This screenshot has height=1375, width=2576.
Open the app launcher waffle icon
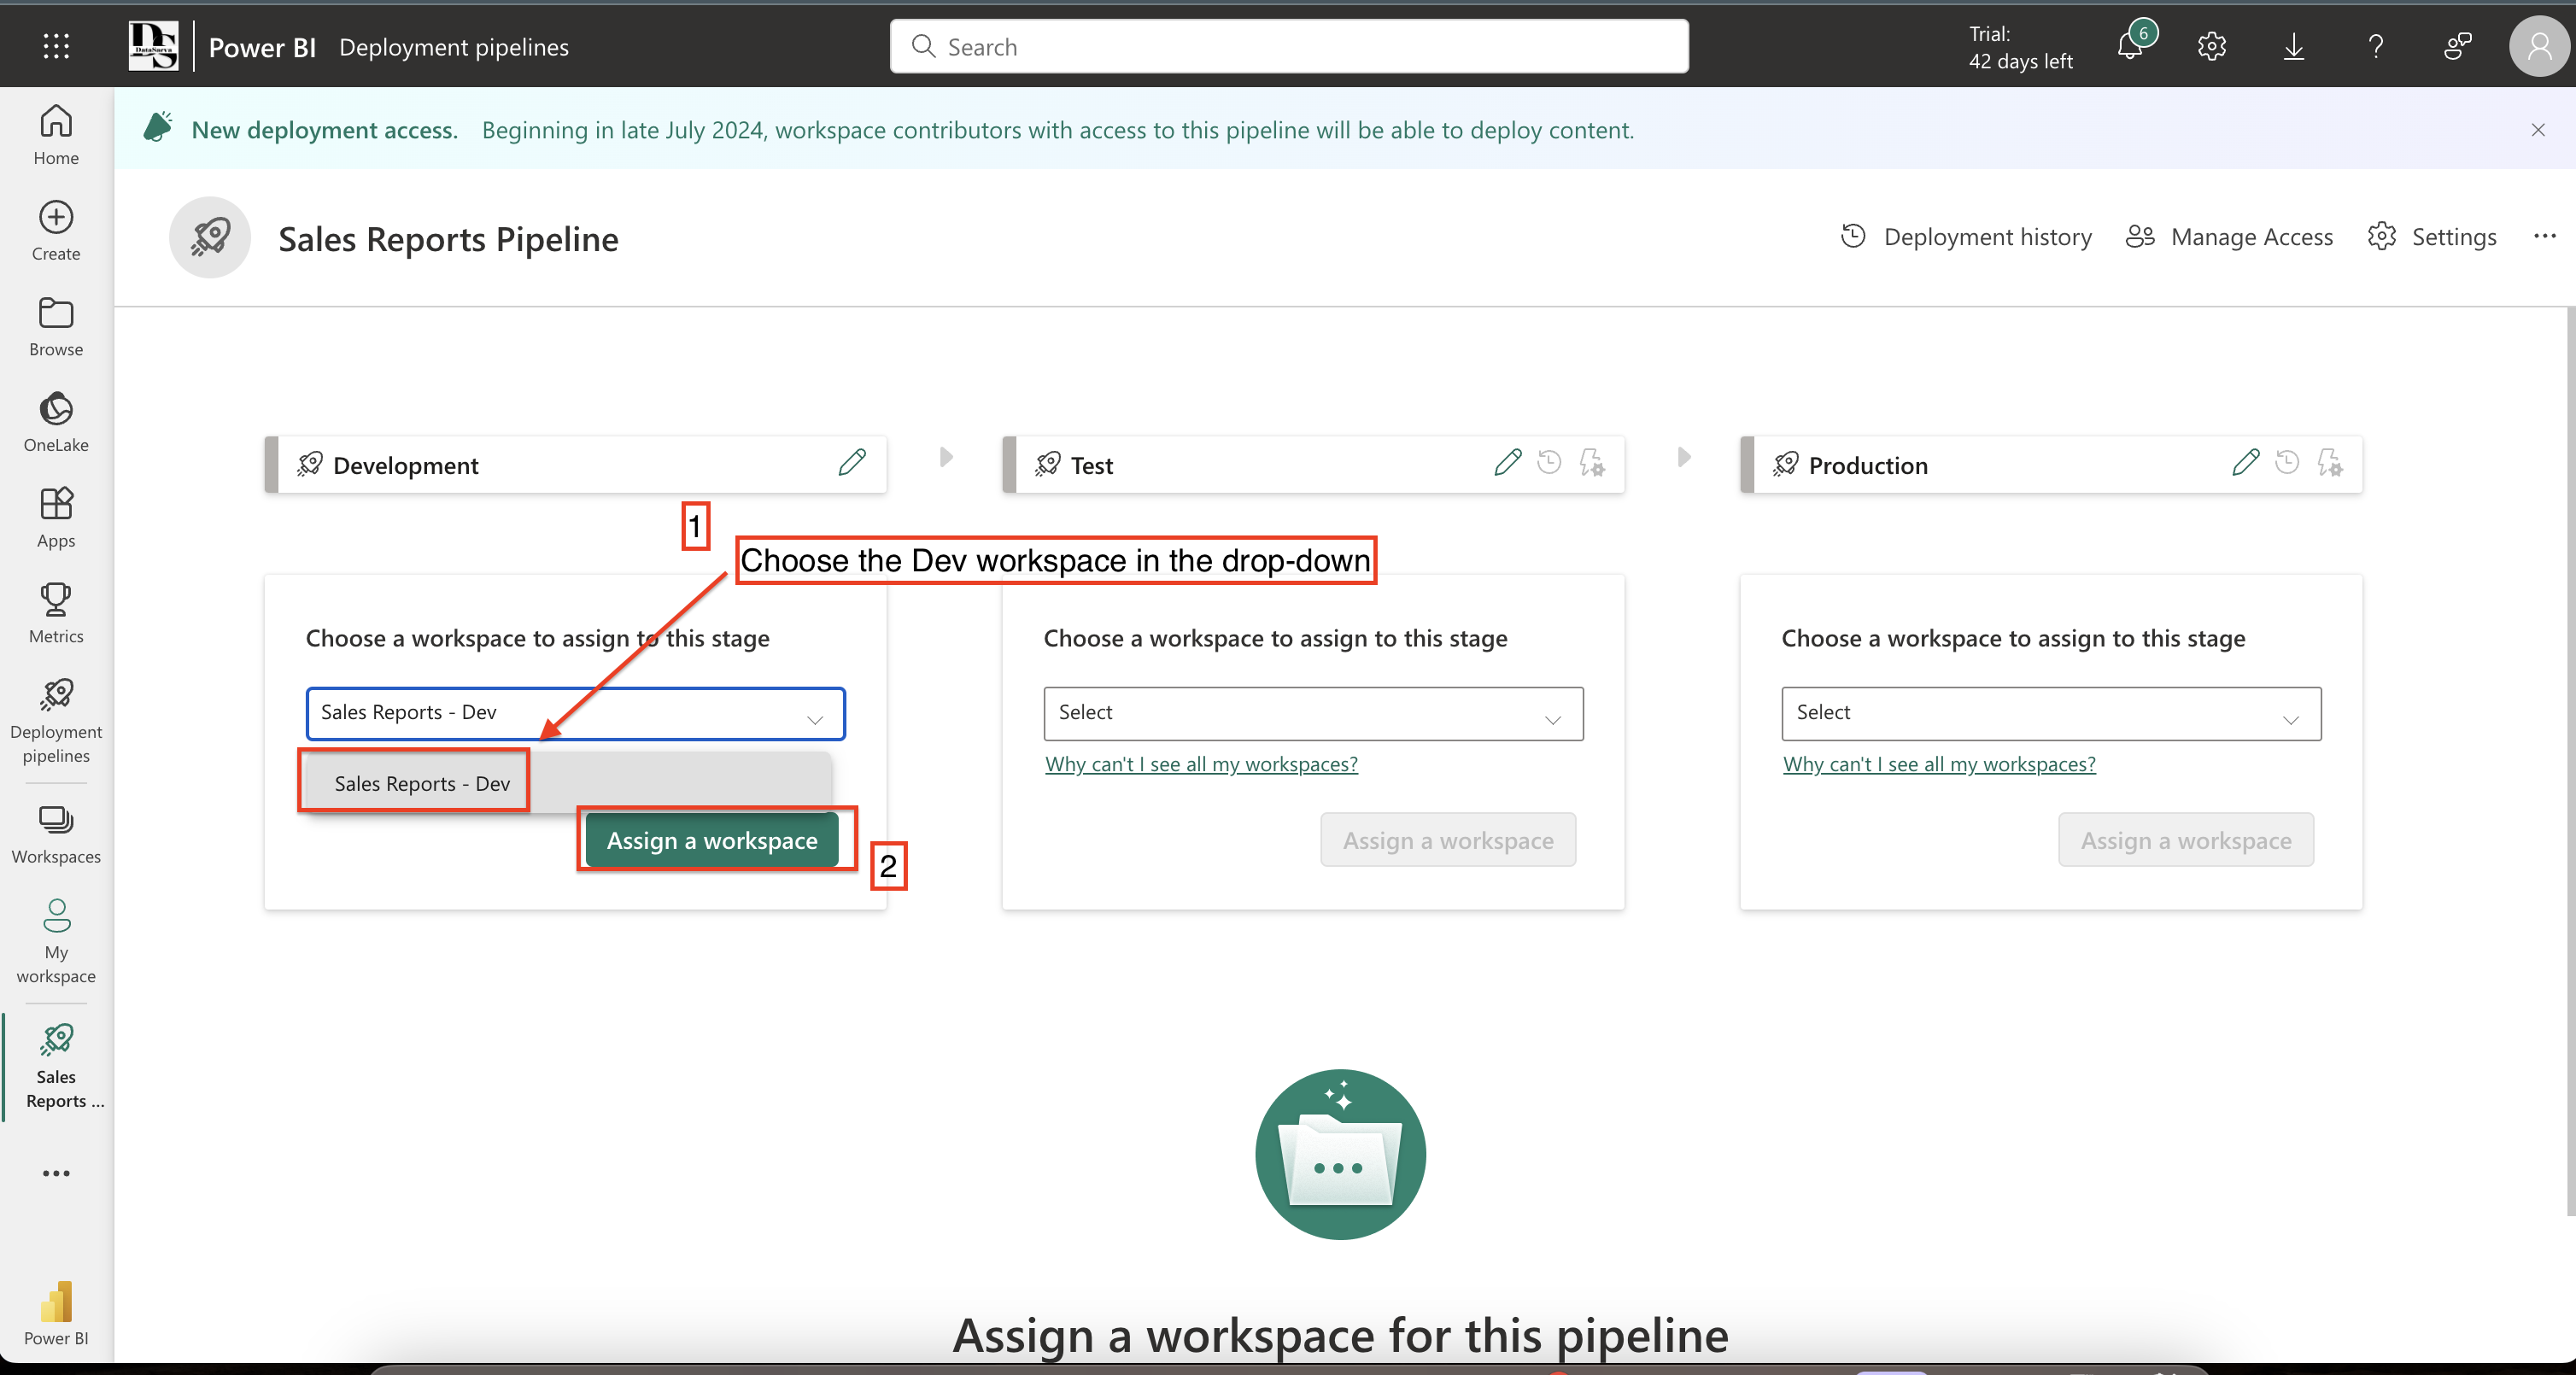click(x=56, y=46)
